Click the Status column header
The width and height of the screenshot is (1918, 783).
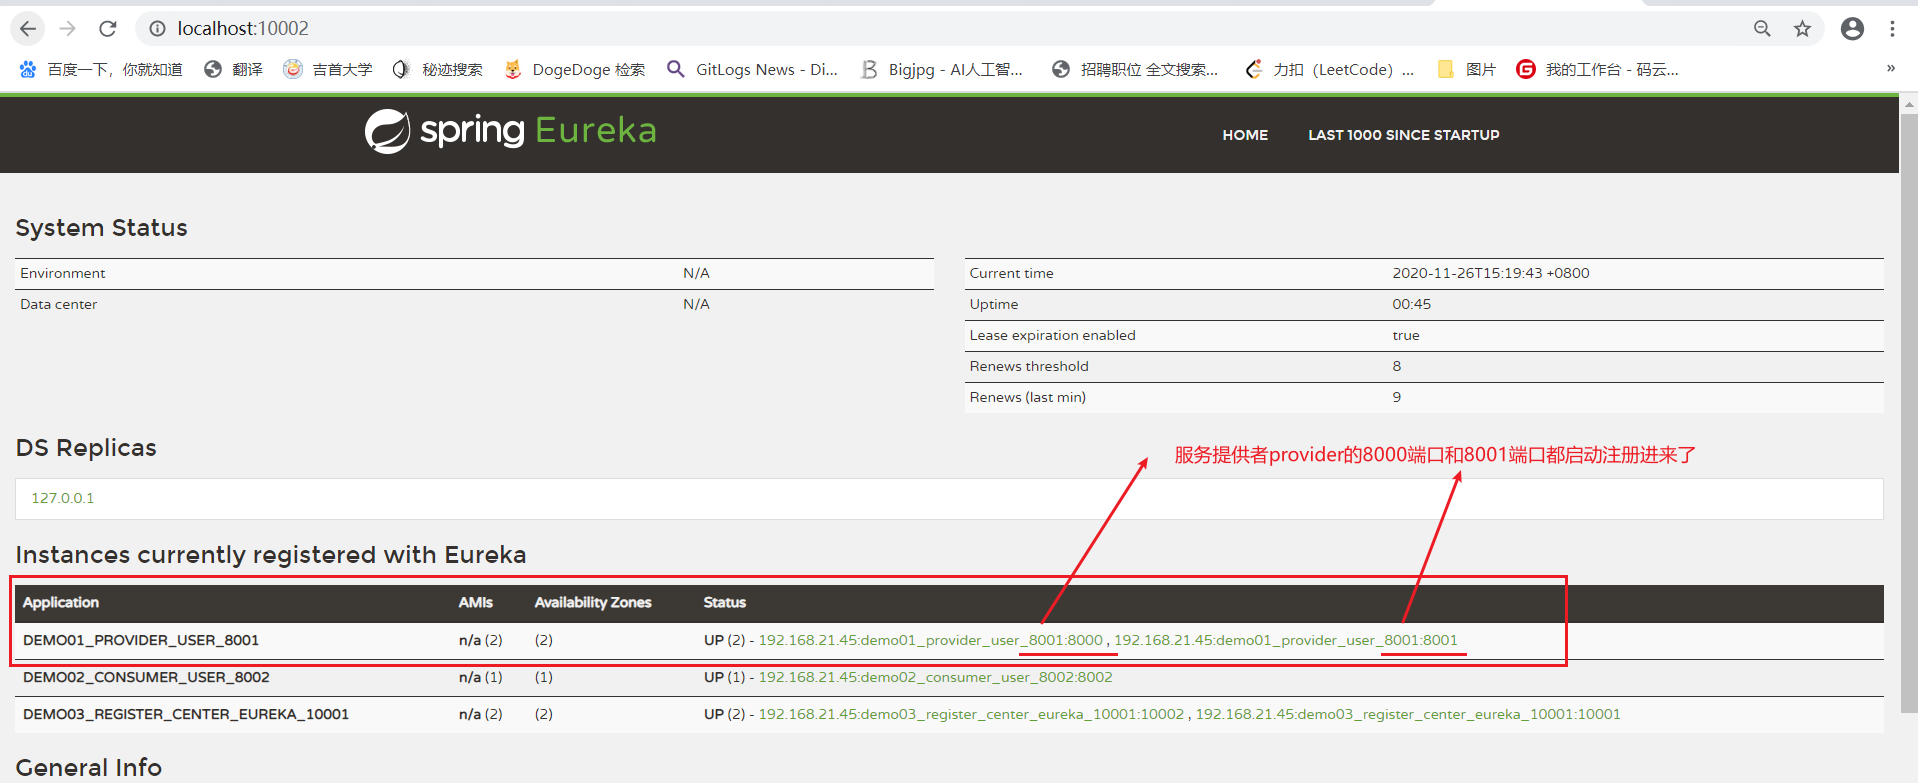pyautogui.click(x=725, y=602)
